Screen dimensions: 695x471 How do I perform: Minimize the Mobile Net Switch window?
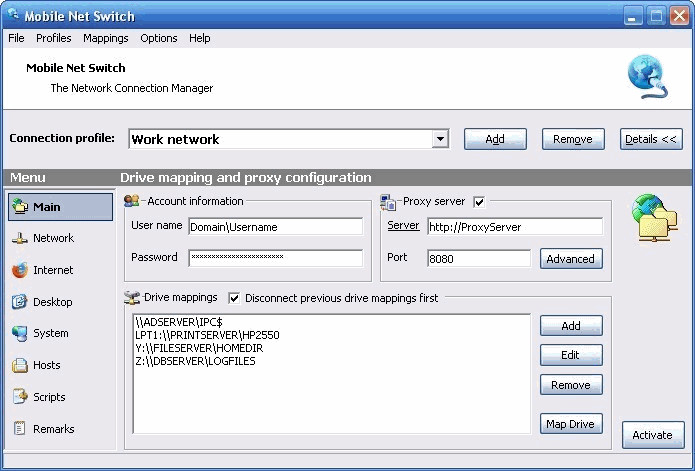(x=633, y=16)
